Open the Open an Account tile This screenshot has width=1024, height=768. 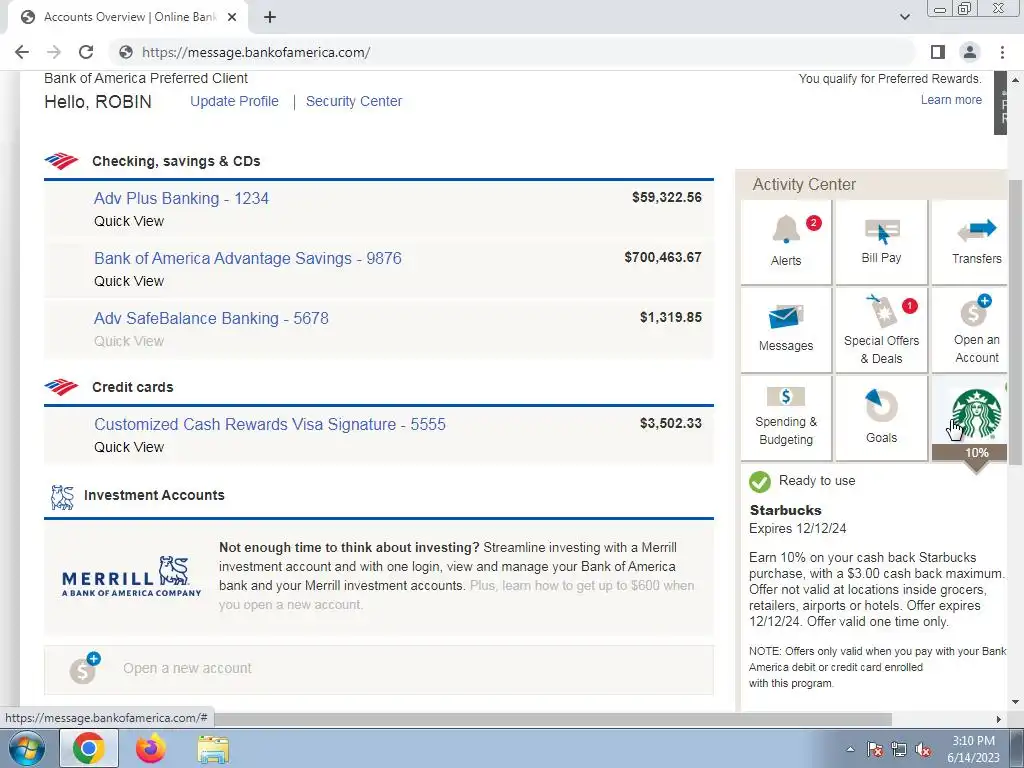click(969, 330)
